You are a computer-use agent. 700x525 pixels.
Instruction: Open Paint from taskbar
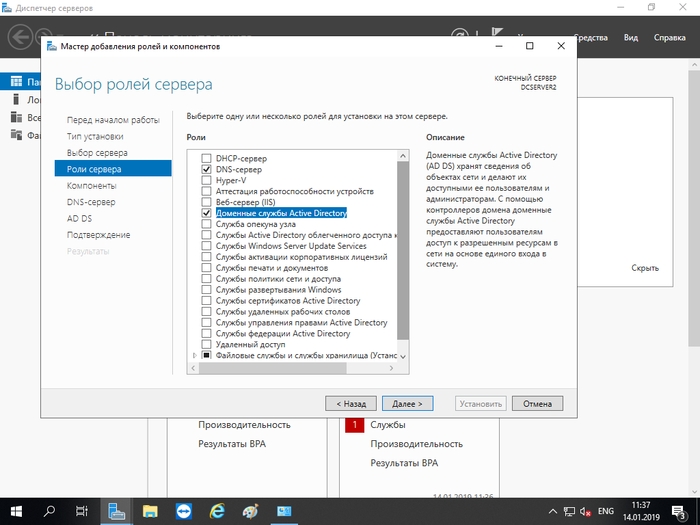pyautogui.click(x=250, y=511)
